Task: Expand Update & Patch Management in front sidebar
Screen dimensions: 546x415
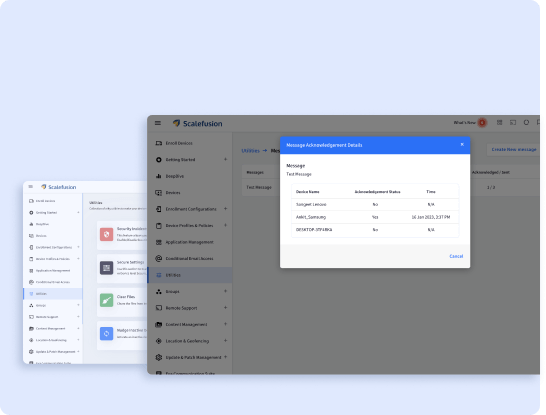Action: 226,357
